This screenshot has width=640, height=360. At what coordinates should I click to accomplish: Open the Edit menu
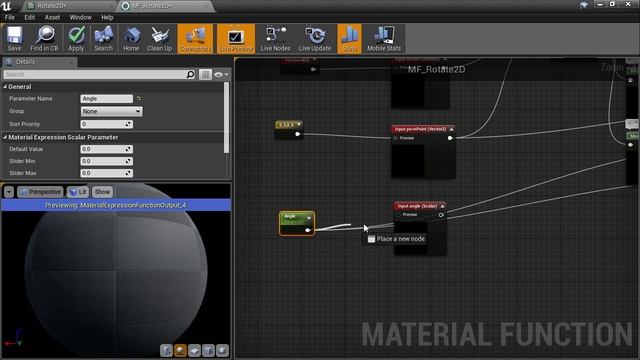click(x=29, y=17)
